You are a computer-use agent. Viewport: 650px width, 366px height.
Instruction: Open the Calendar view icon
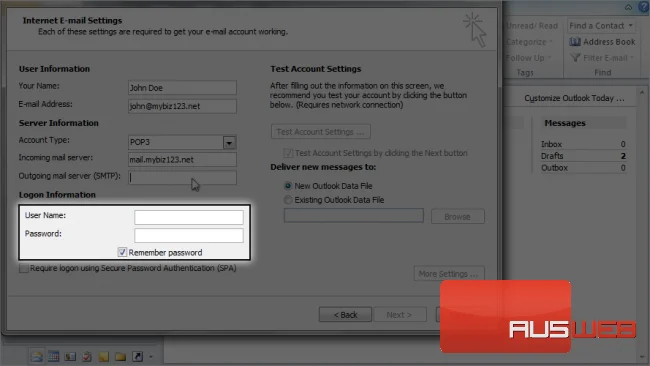[x=53, y=356]
